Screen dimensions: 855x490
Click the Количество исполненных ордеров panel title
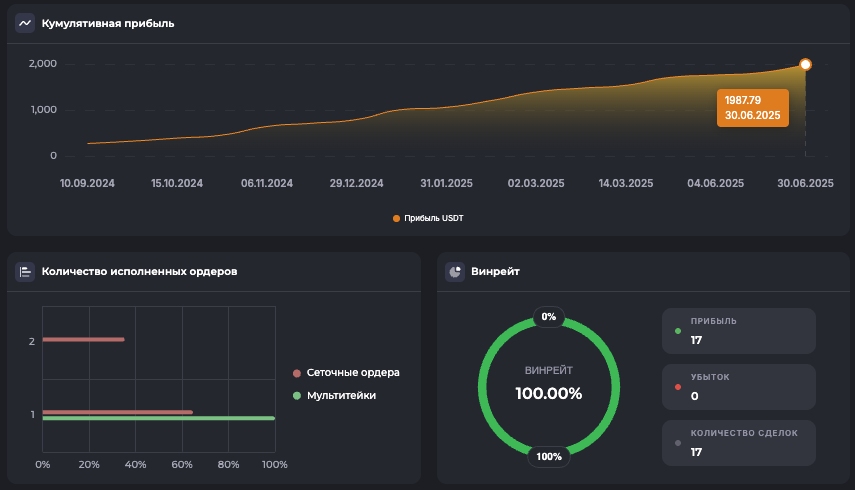coord(139,271)
